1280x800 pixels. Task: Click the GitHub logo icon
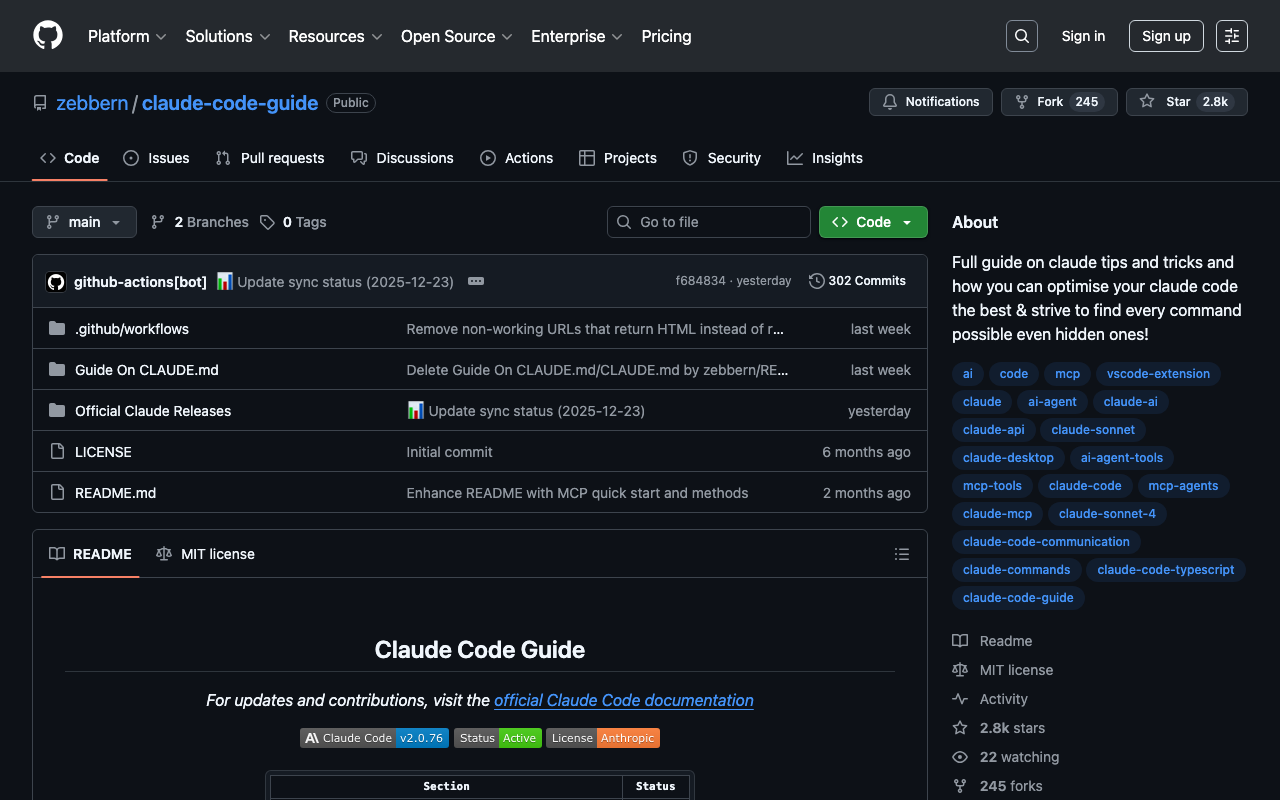(x=48, y=36)
